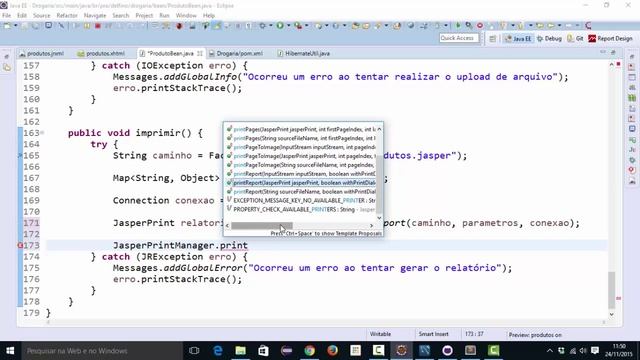The height and width of the screenshot is (360, 640).
Task: Click the red ladybug icon in toolbar
Action: 179,26
